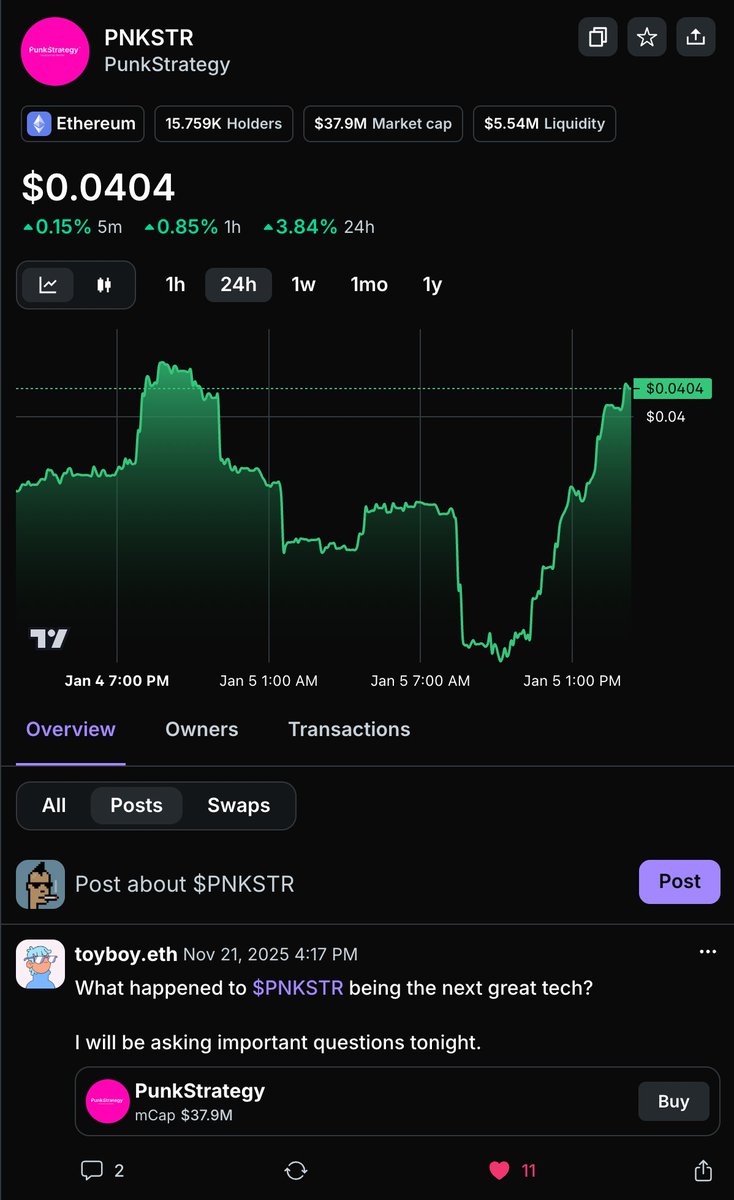Filter feed by Swaps
This screenshot has width=734, height=1200.
238,806
